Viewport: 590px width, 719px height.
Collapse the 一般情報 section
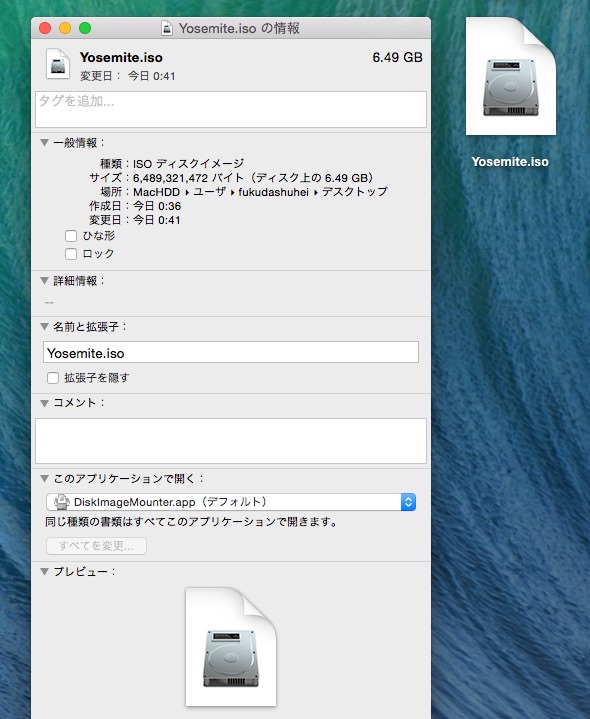[x=44, y=143]
